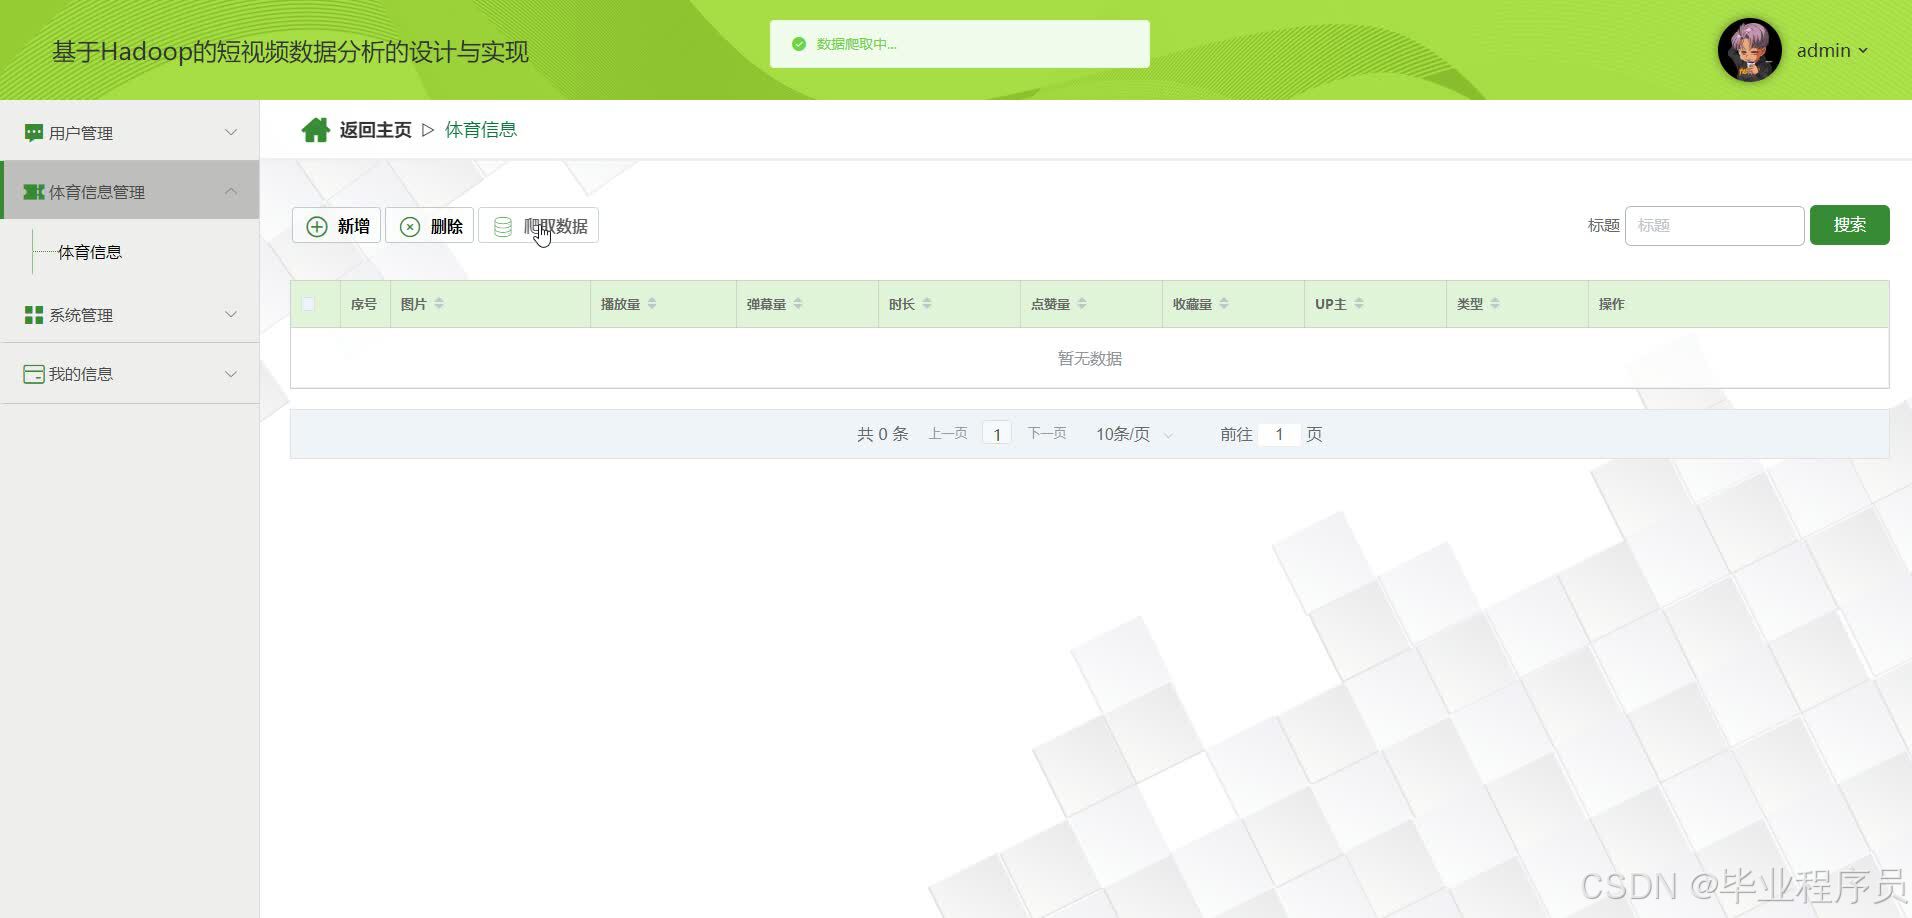
Task: Open 体育信息管理 in the sidebar
Action: coord(130,191)
